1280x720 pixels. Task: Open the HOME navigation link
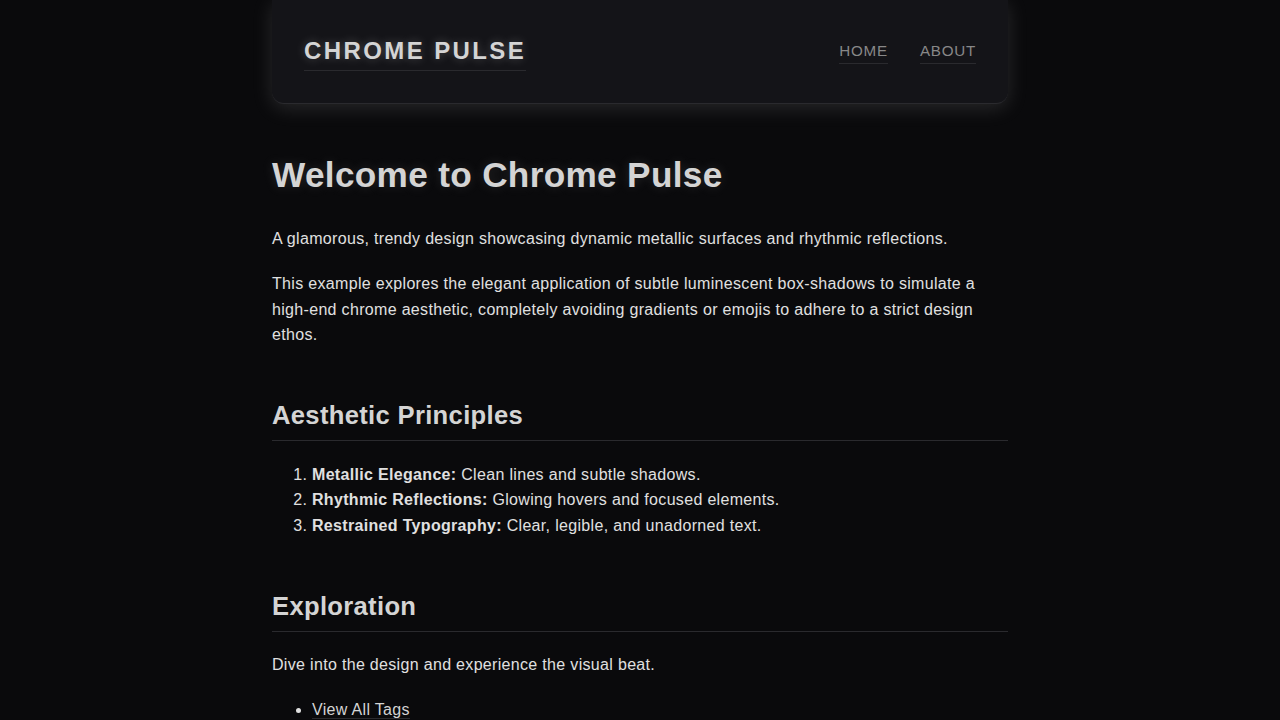click(862, 51)
